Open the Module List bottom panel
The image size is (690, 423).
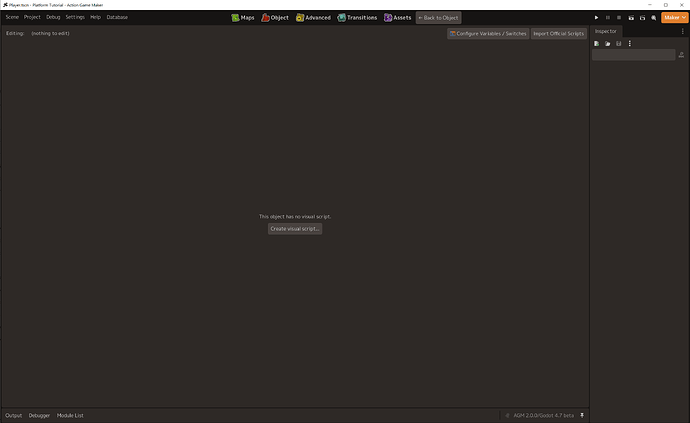tap(70, 416)
